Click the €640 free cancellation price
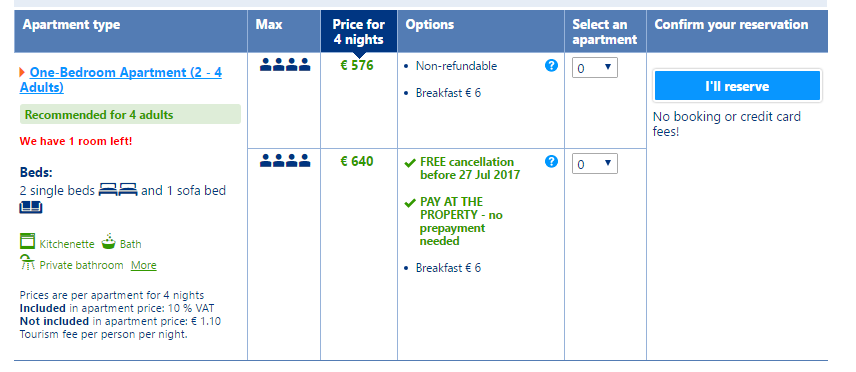856x372 pixels. click(x=357, y=161)
